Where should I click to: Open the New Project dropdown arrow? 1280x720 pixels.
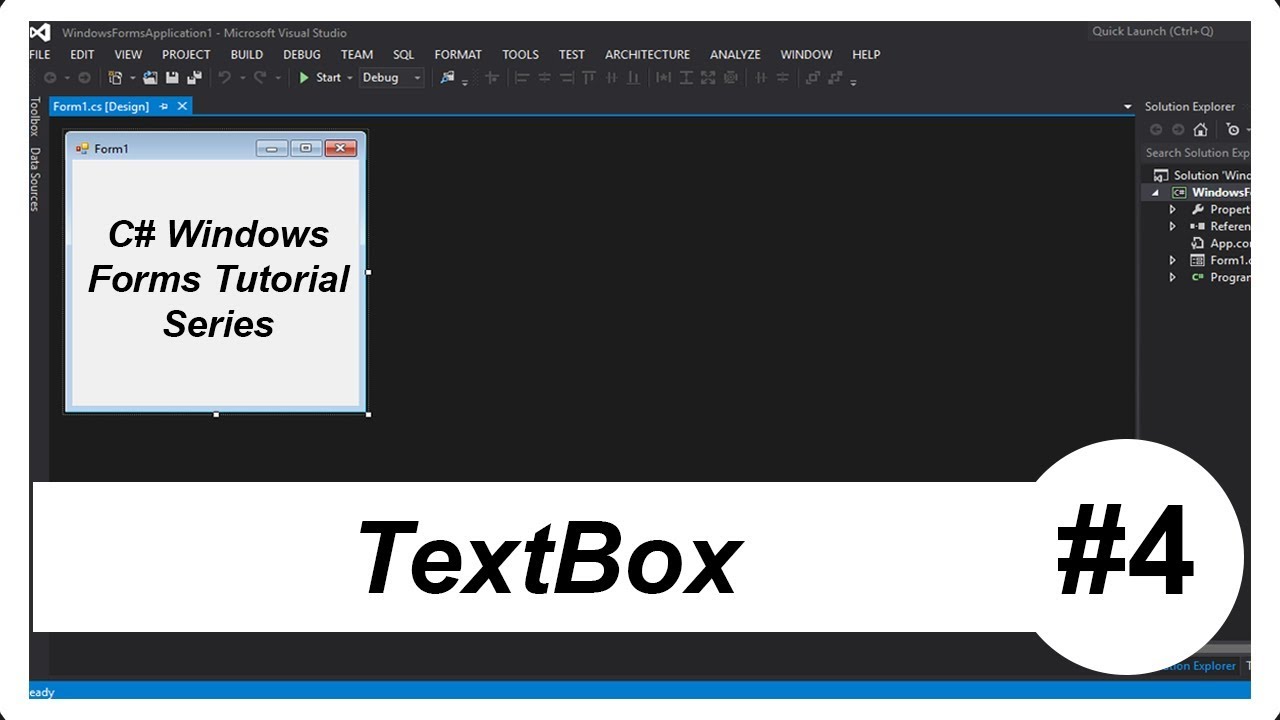(132, 78)
